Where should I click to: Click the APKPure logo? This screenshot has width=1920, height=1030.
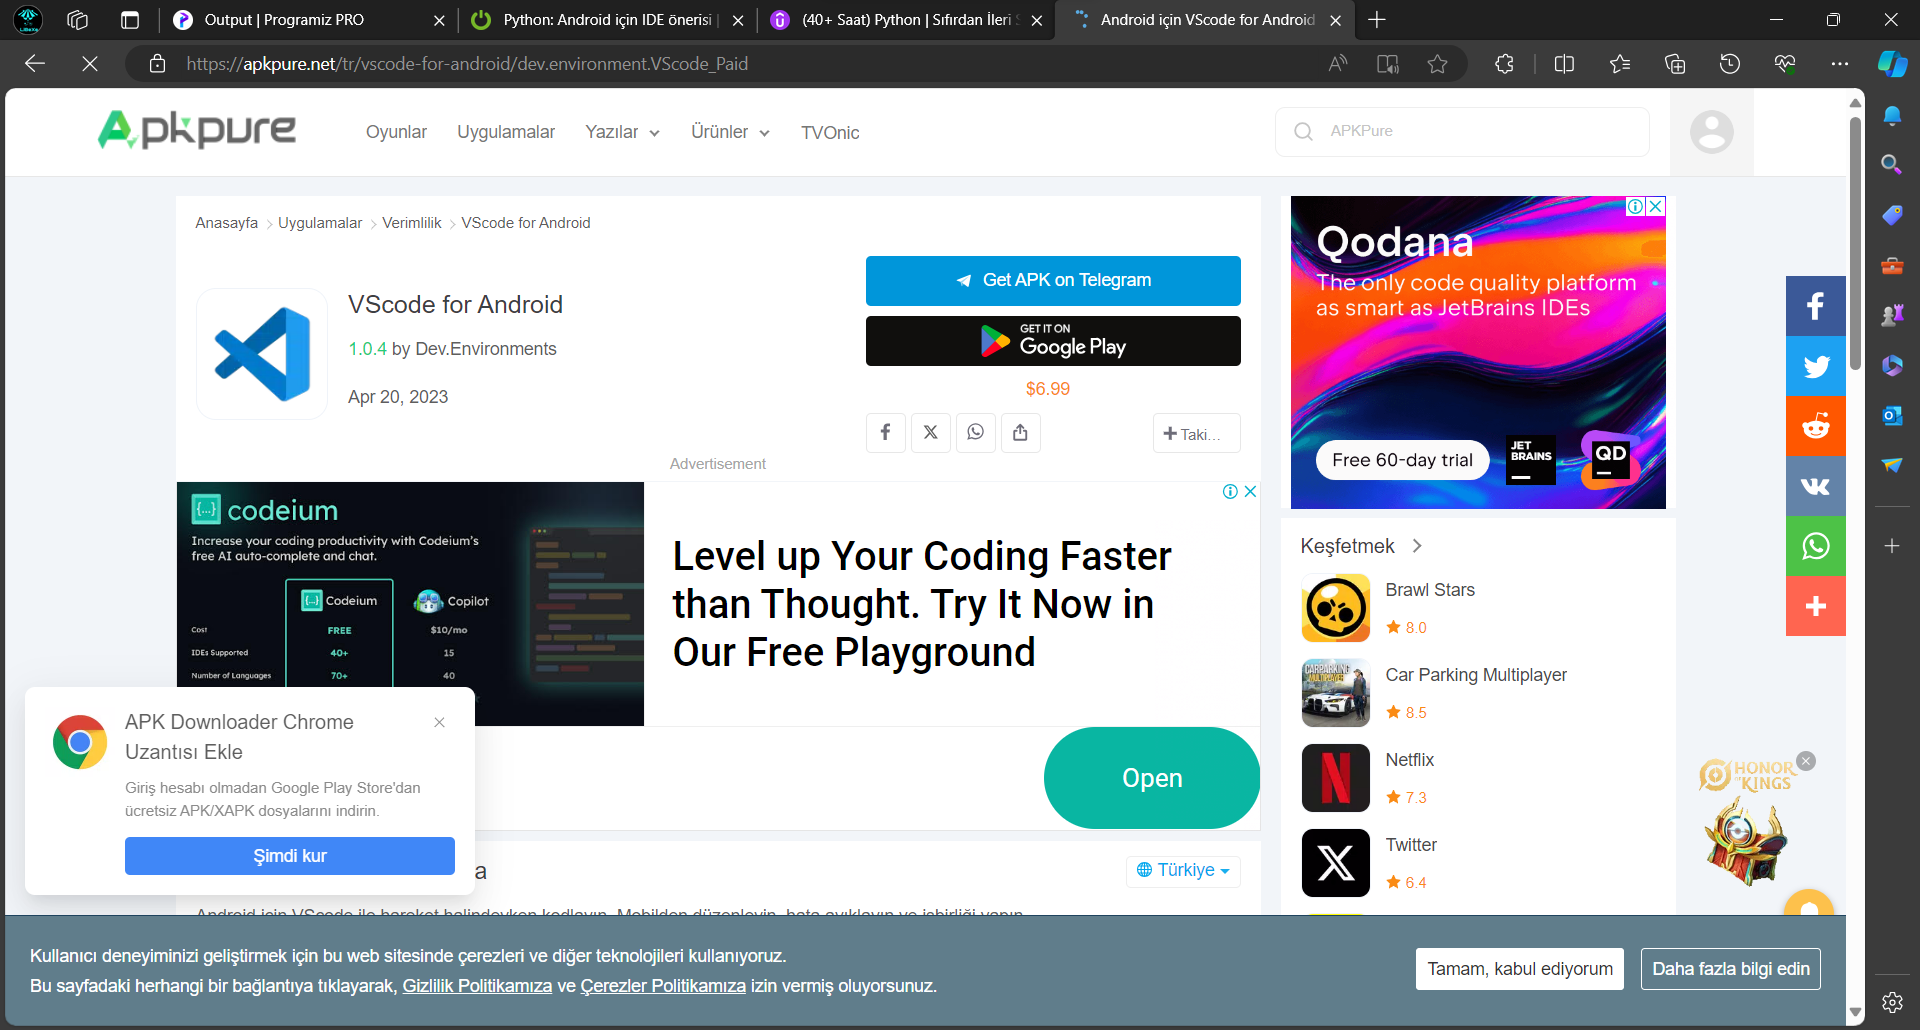tap(197, 130)
